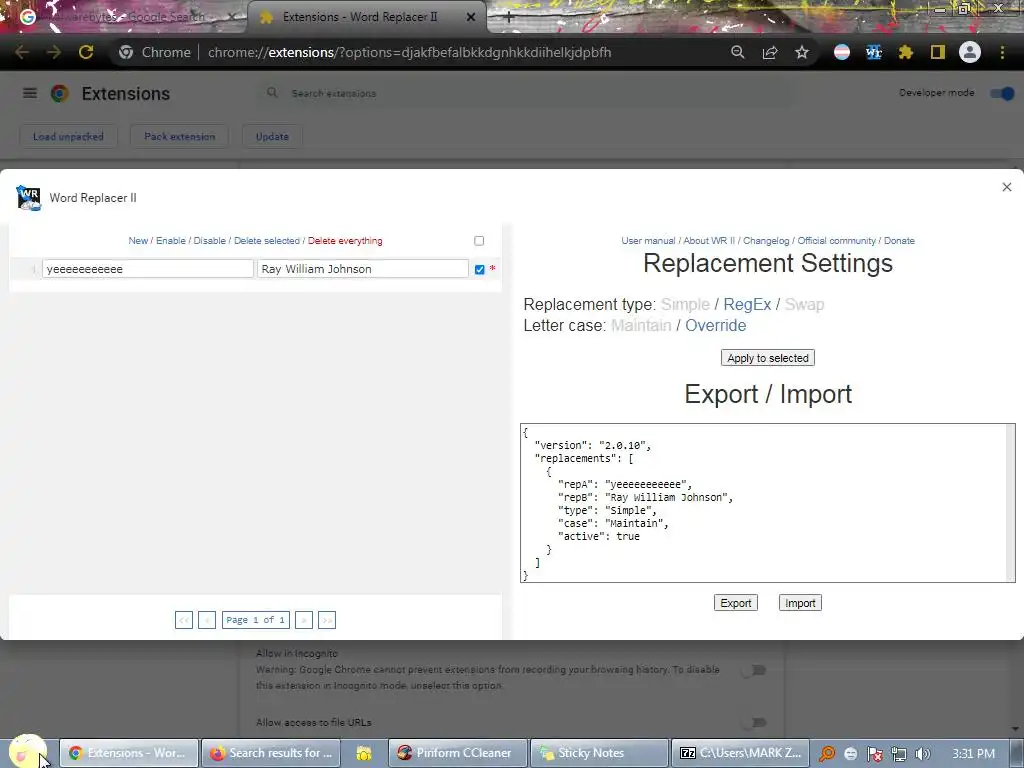1024x768 pixels.
Task: Open the Chrome profile avatar menu
Action: (970, 52)
